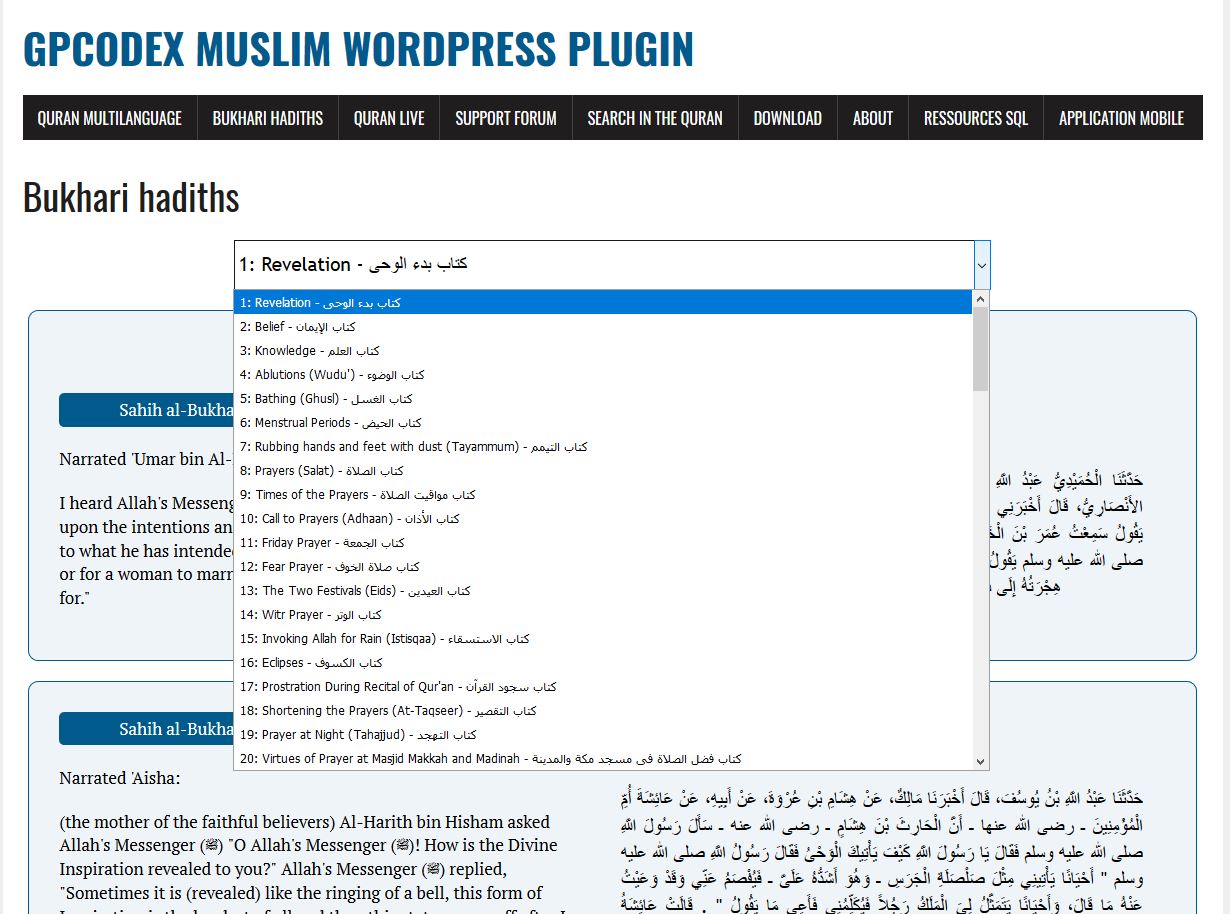The height and width of the screenshot is (914, 1230).
Task: Open the Quran Live menu item
Action: (x=389, y=118)
